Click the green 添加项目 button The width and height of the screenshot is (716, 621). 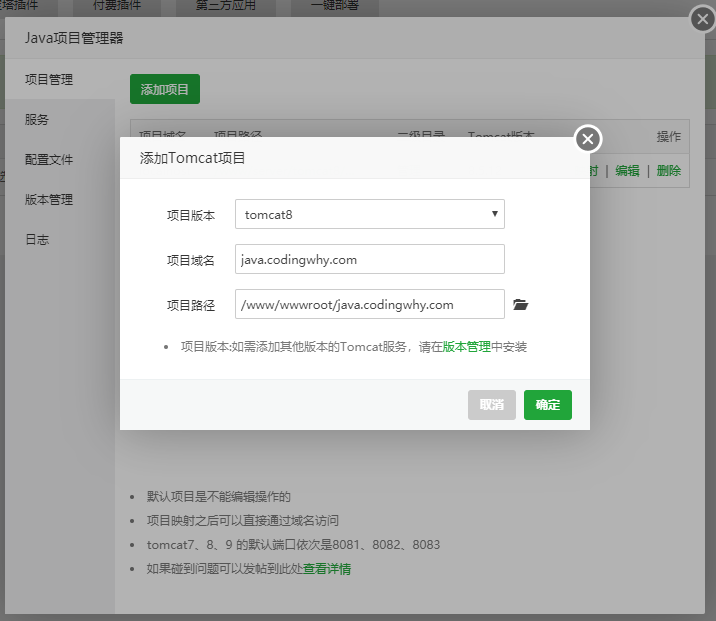click(165, 89)
